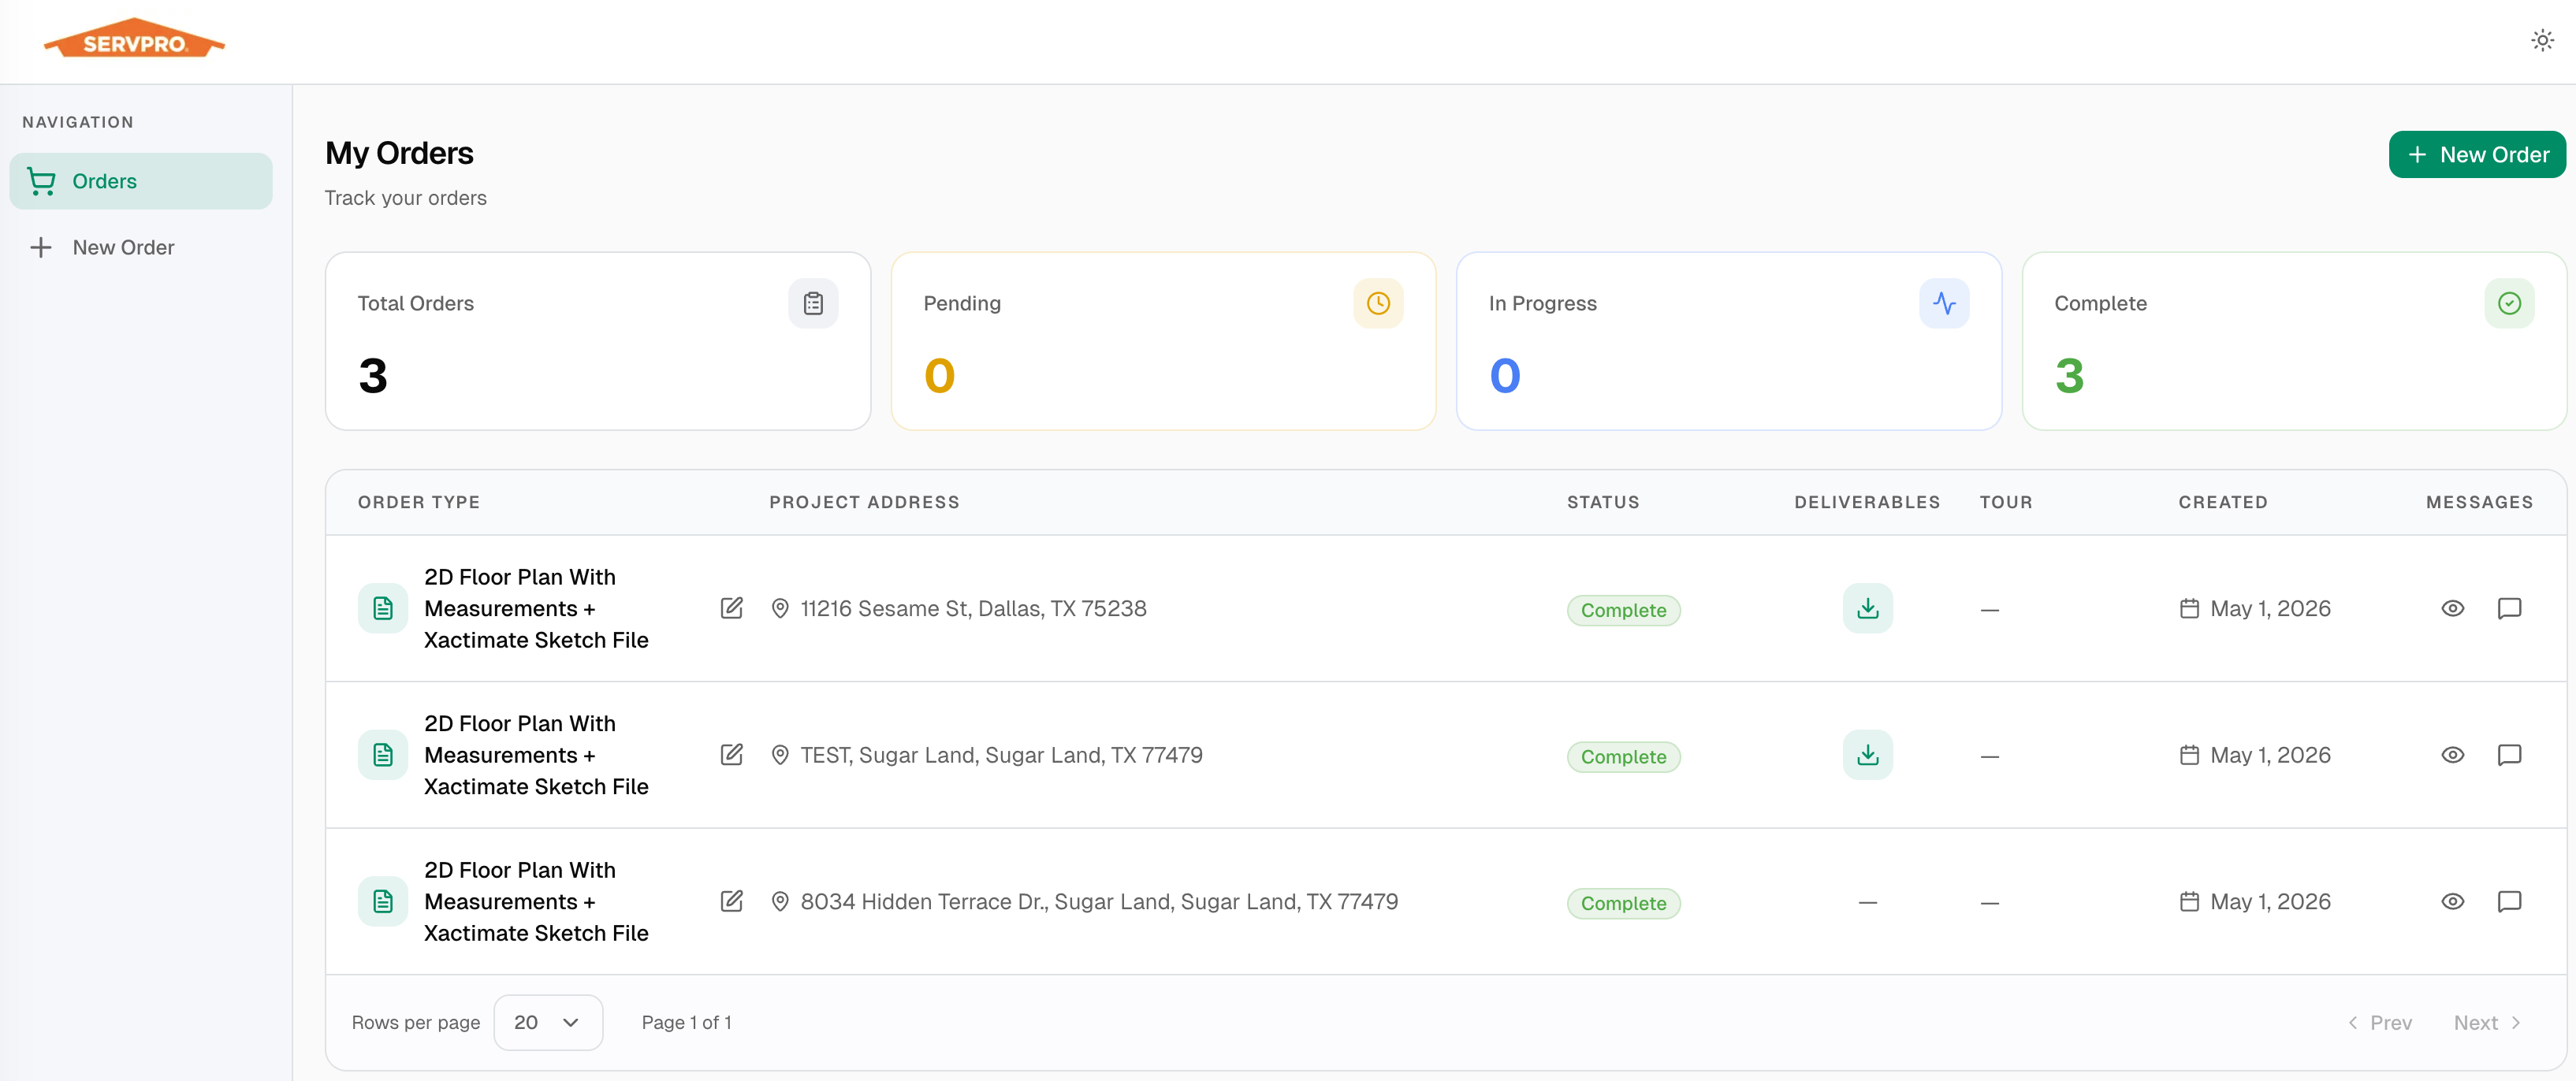
Task: Click the TOUR column header
Action: tap(2006, 502)
